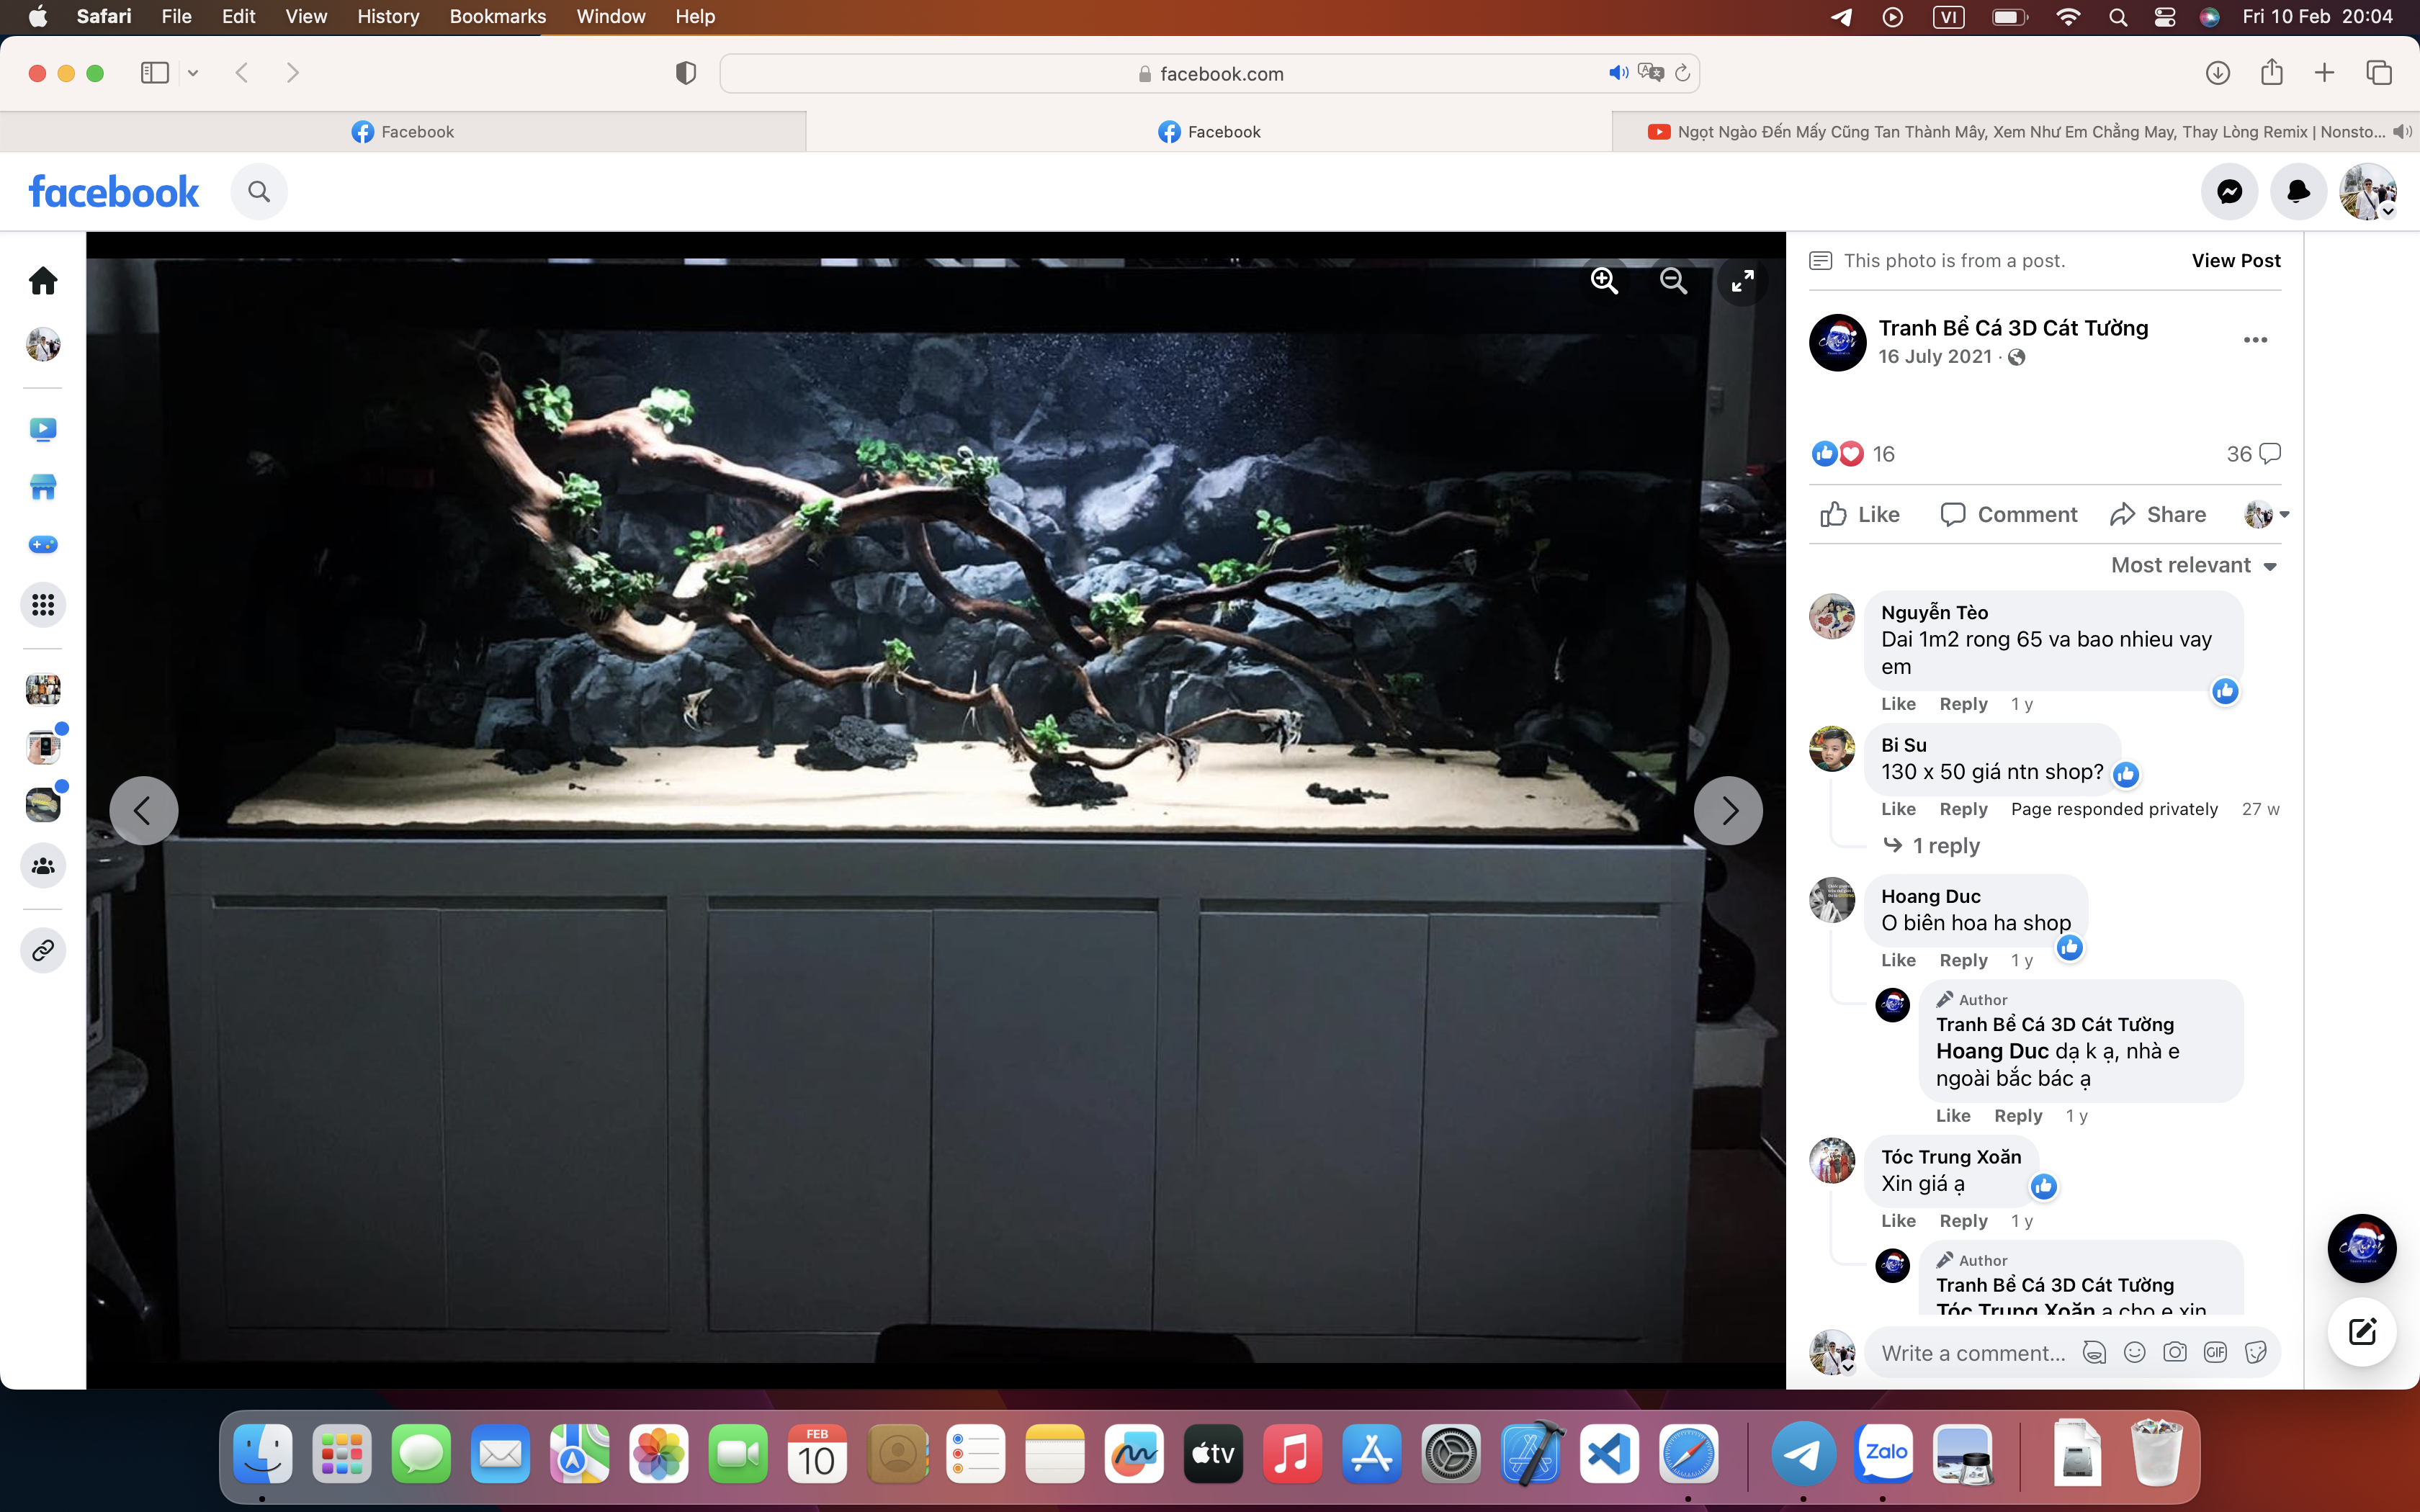Screen dimensions: 2420x1512
Task: Open new Safari tab plus button
Action: (x=2324, y=73)
